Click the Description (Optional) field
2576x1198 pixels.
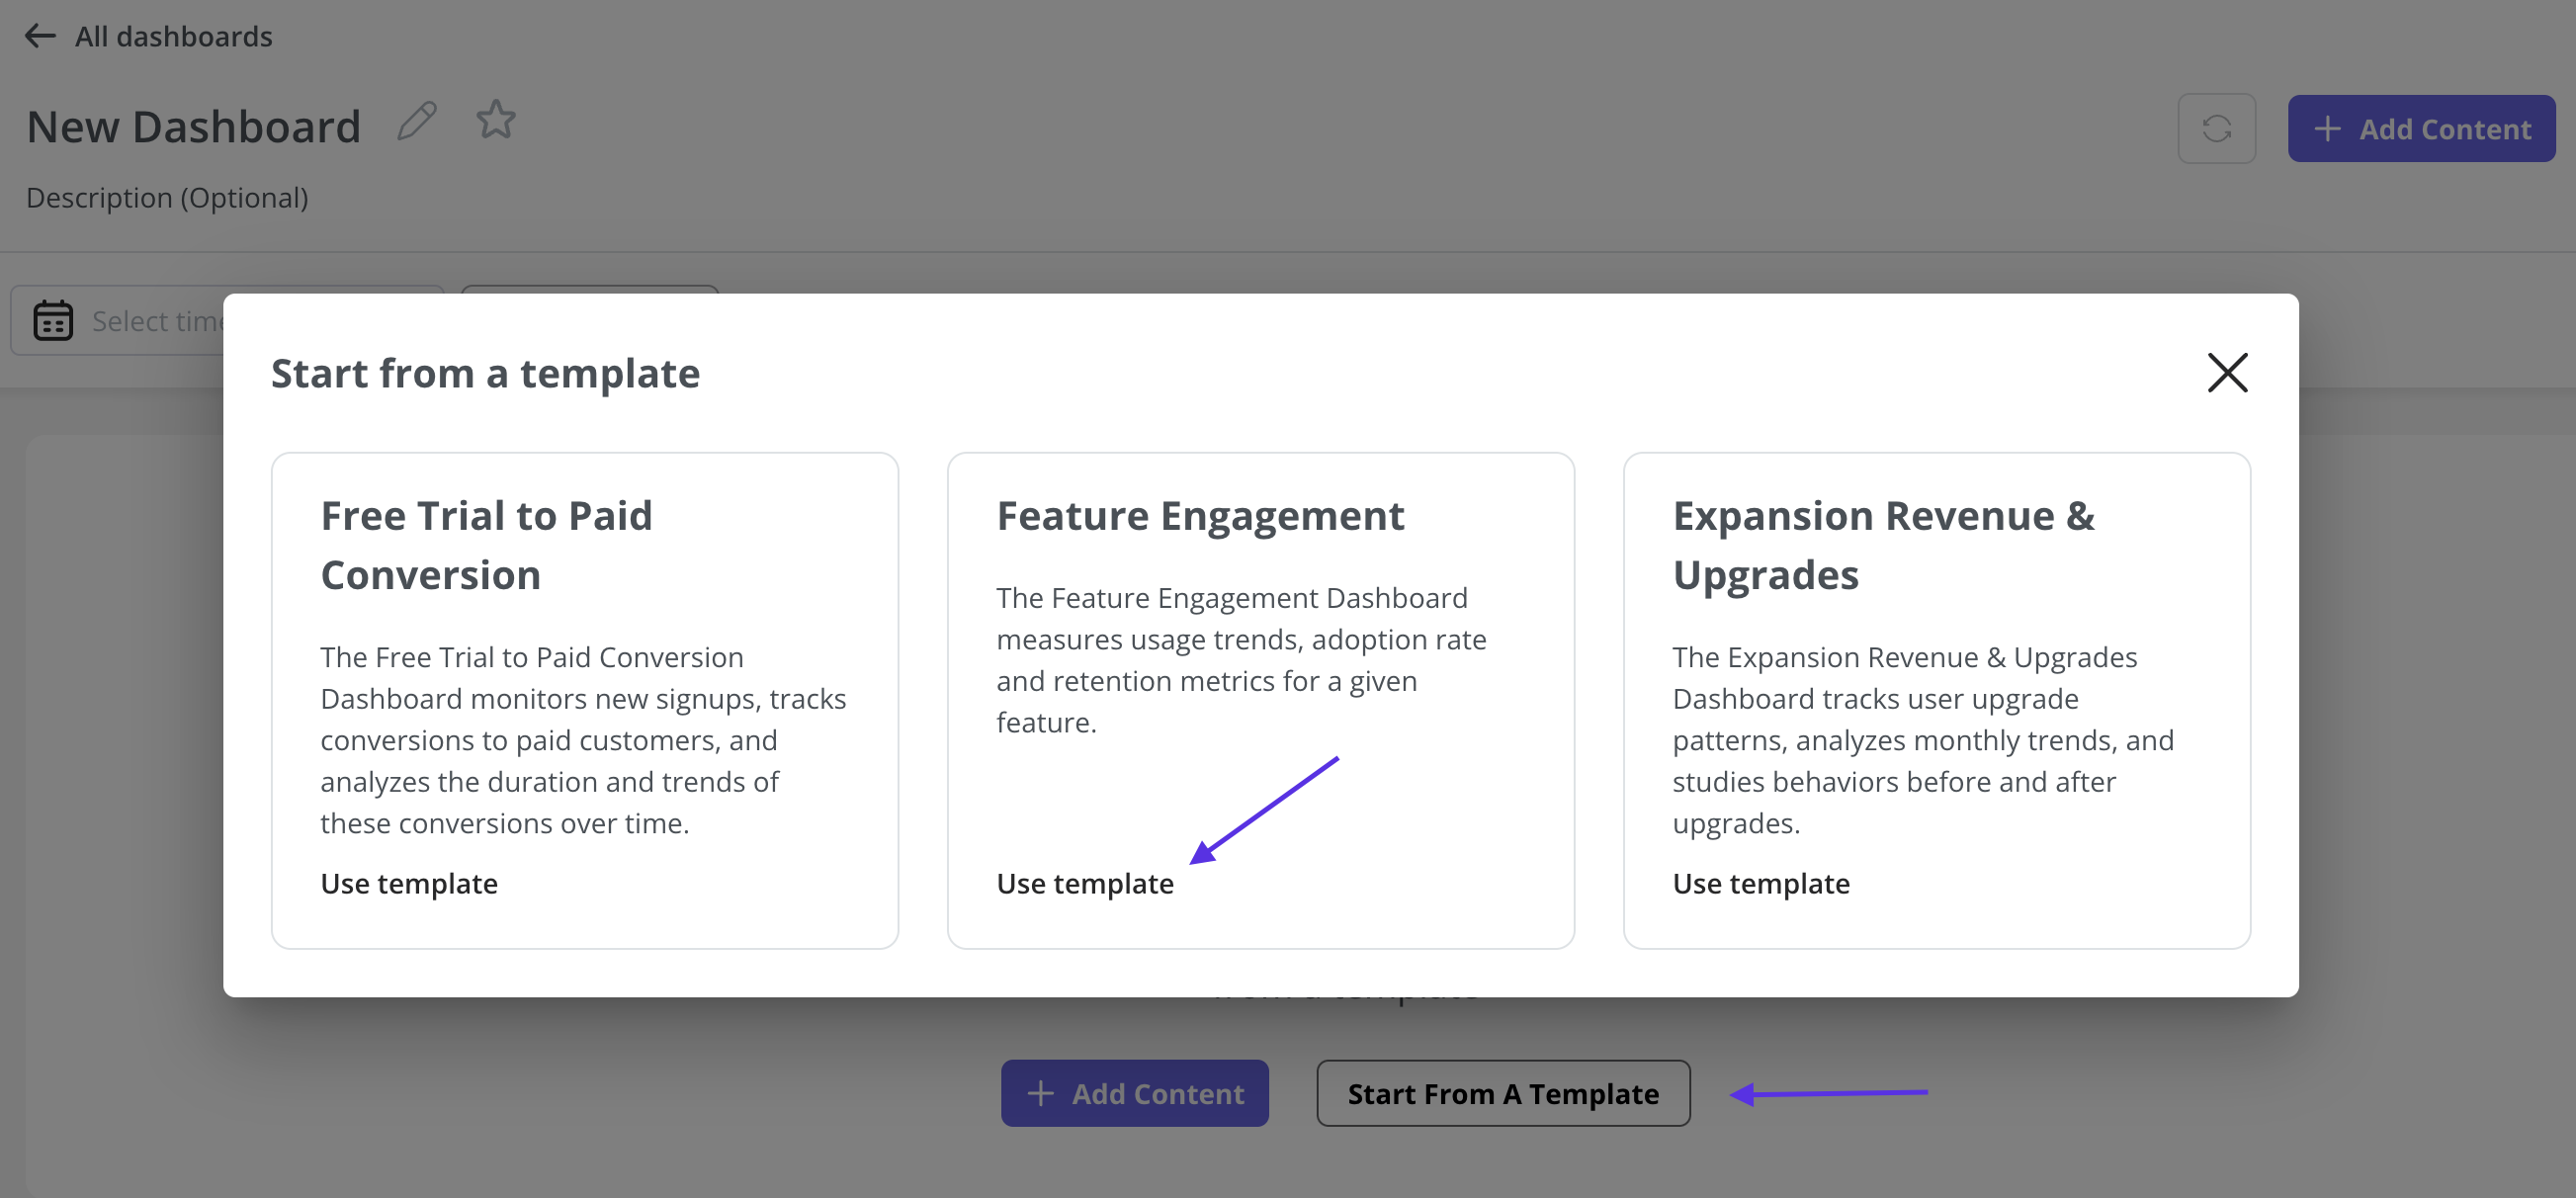click(167, 198)
